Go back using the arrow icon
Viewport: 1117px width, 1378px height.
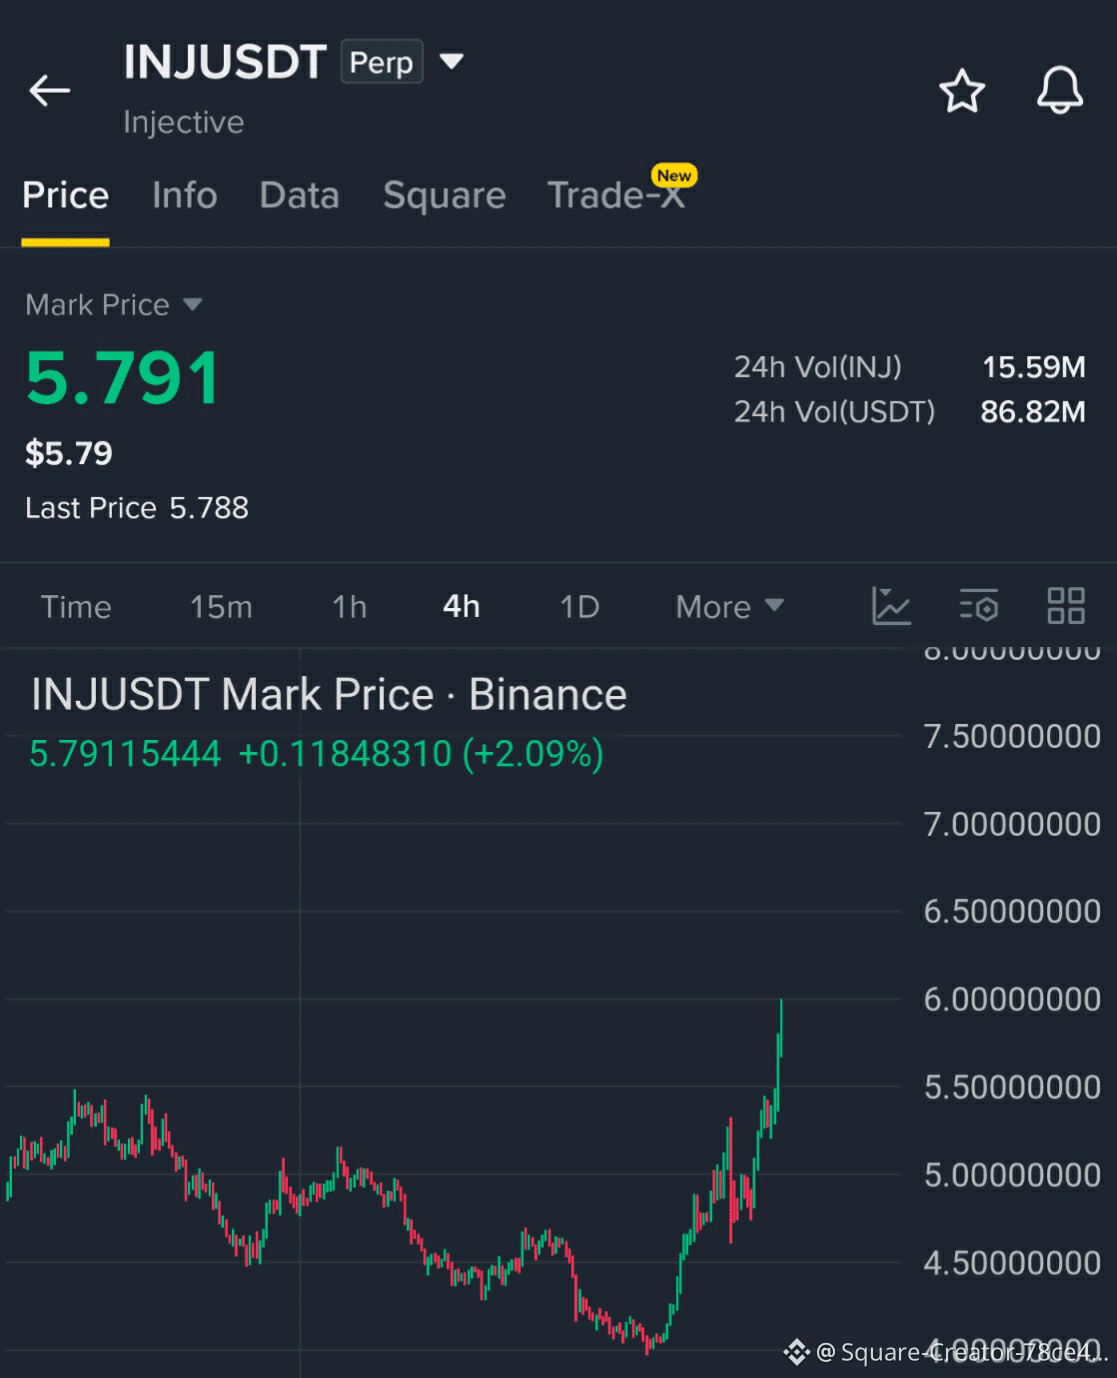[49, 91]
